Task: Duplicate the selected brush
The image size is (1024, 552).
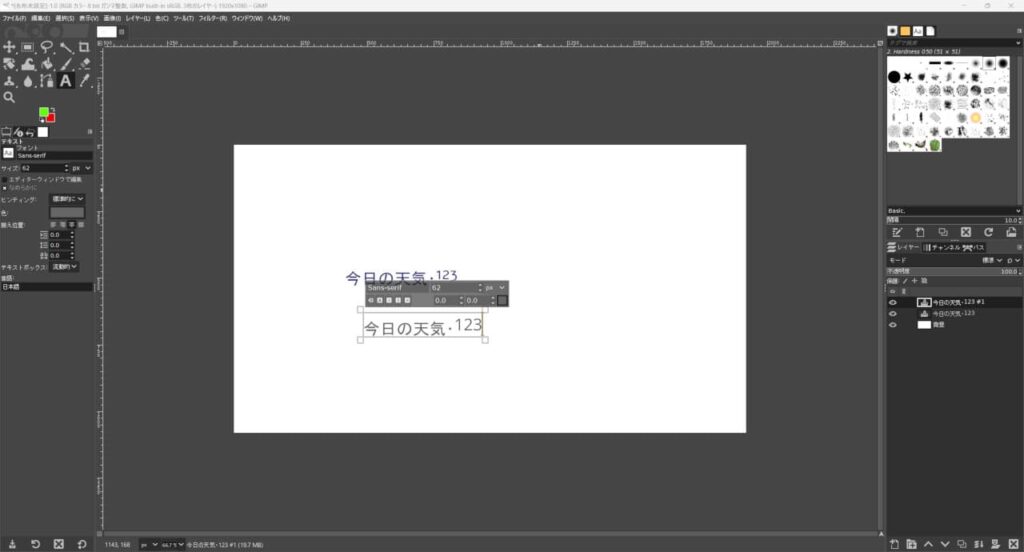Action: pos(942,233)
